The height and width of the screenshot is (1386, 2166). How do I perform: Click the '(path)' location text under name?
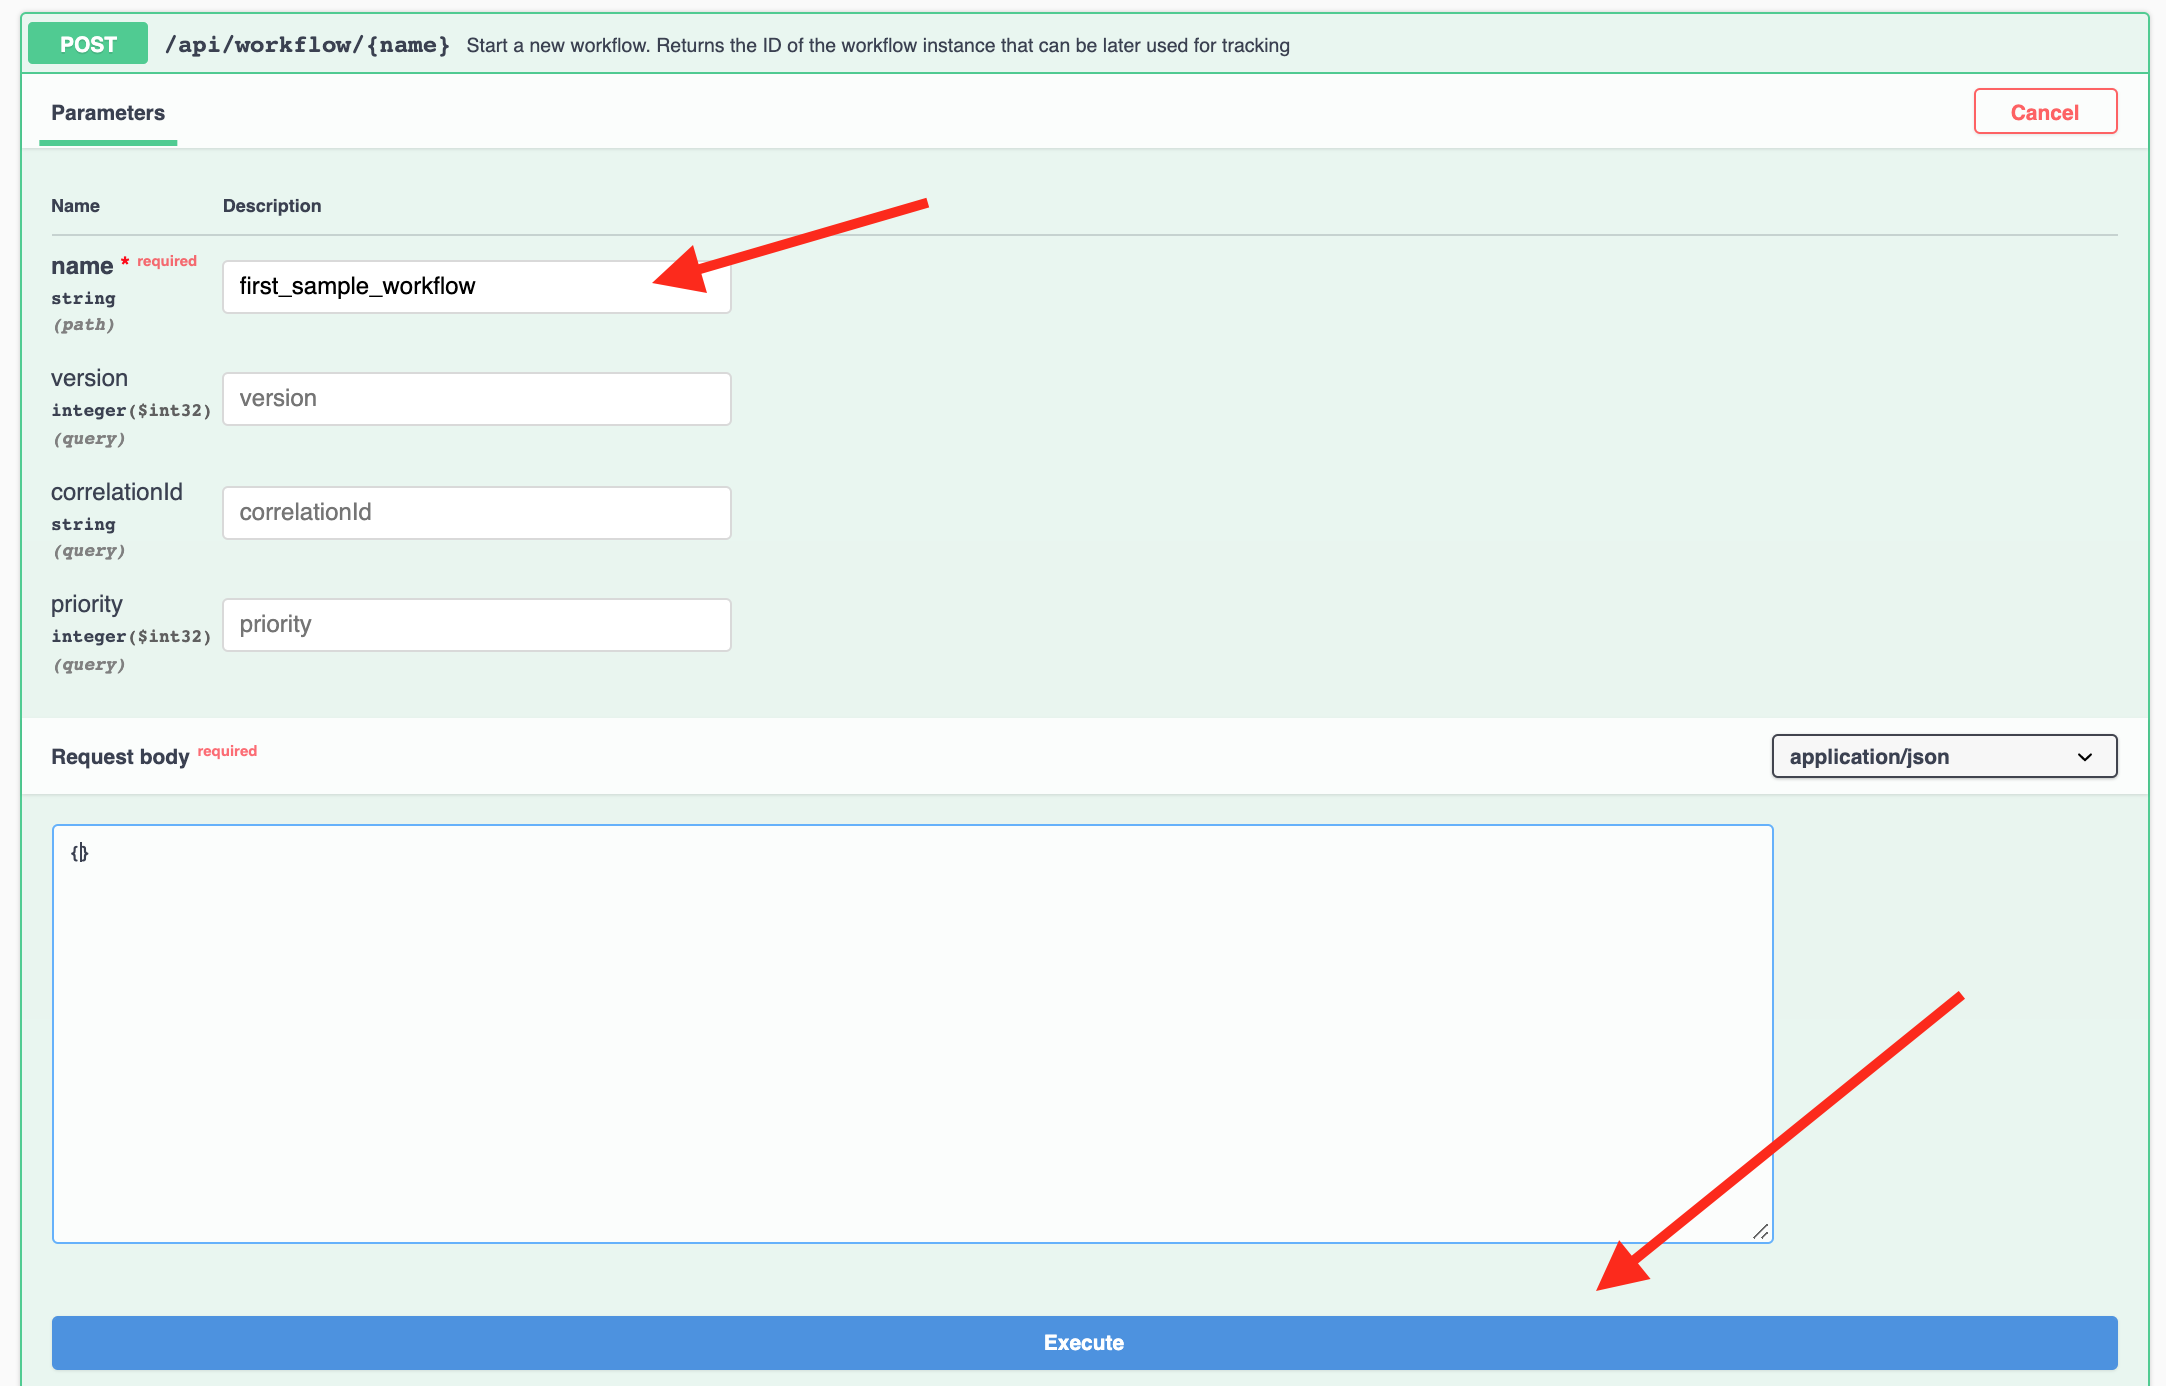83,325
